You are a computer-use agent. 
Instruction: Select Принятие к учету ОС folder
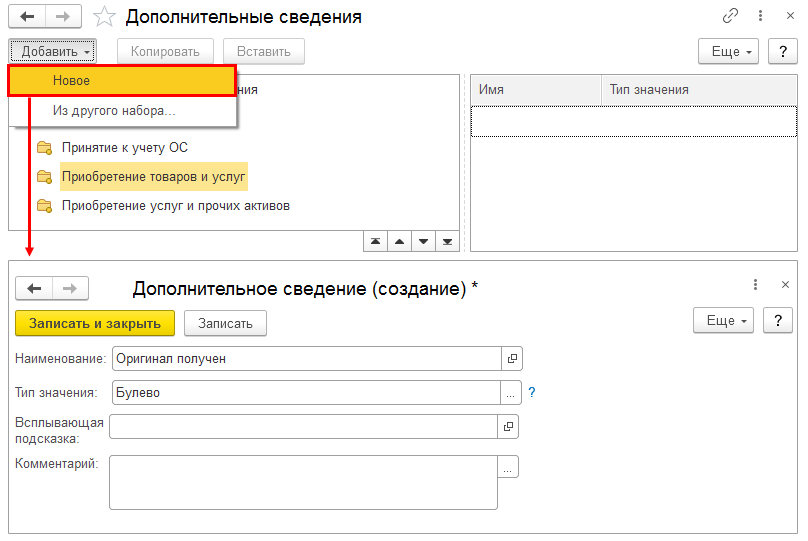click(x=125, y=148)
